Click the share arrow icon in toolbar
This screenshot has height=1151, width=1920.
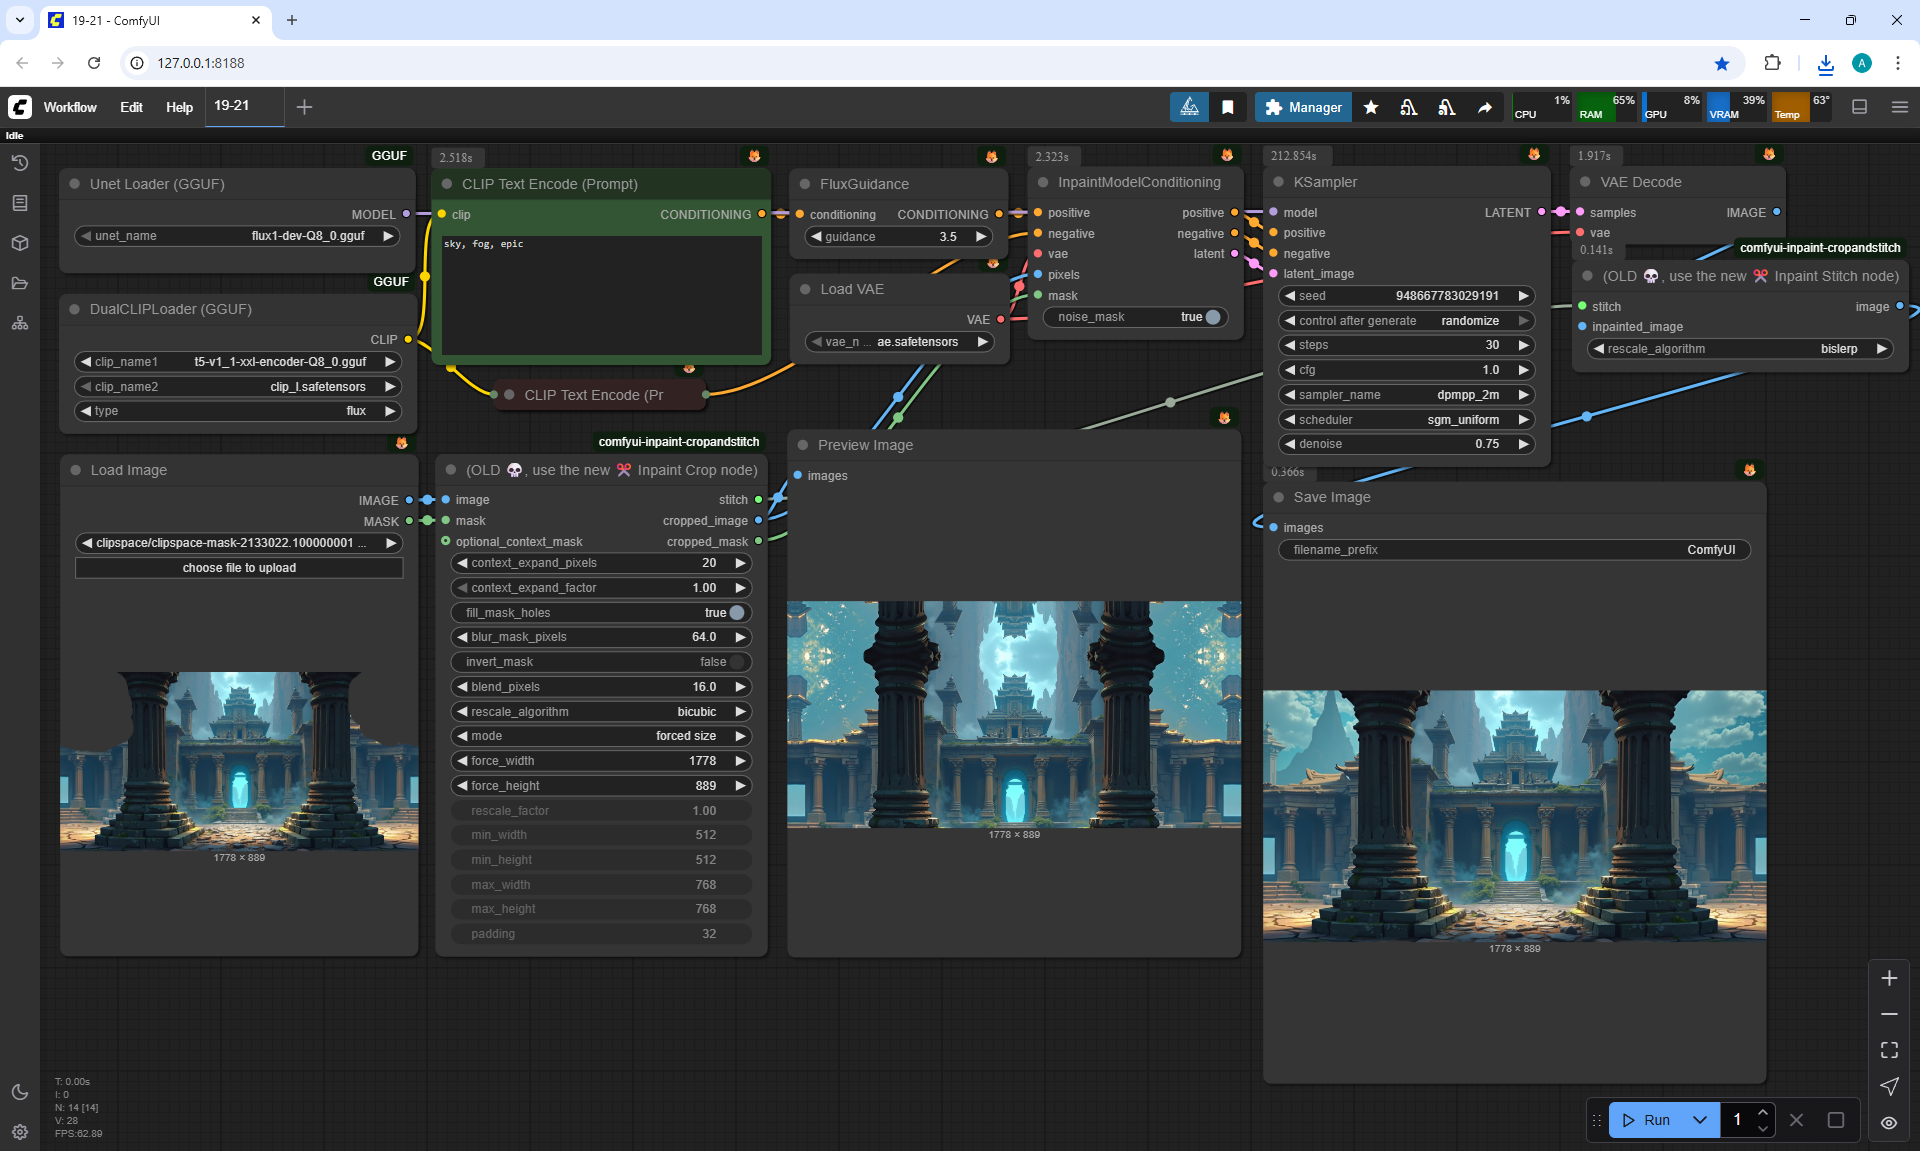tap(1485, 107)
